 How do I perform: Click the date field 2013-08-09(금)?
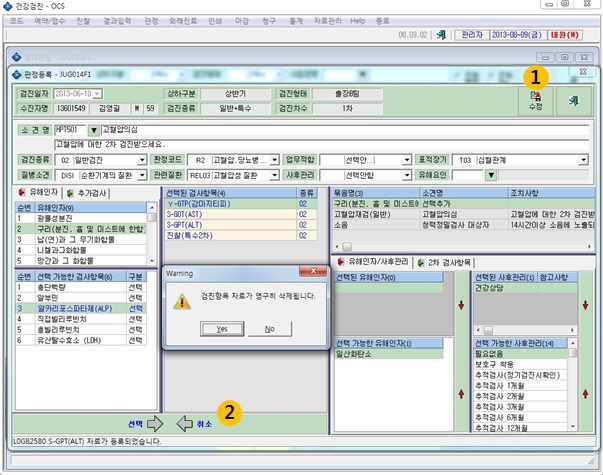point(517,35)
